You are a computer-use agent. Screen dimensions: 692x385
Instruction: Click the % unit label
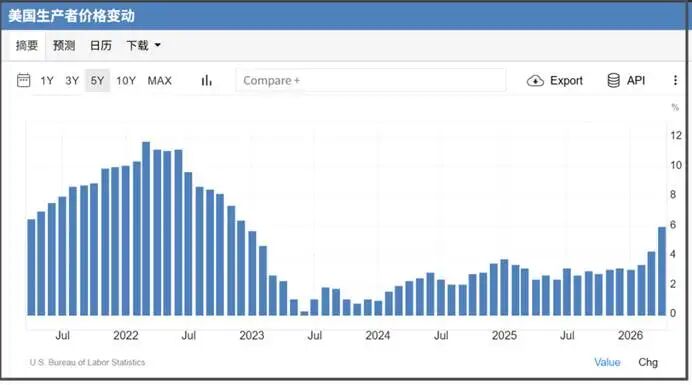675,107
